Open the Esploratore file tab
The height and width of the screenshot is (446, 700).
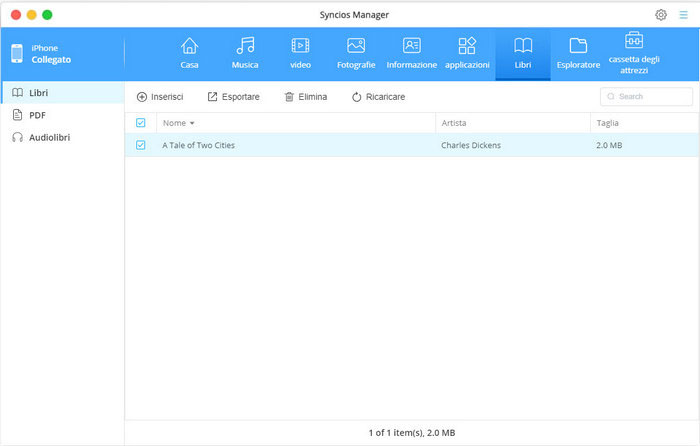click(x=578, y=54)
